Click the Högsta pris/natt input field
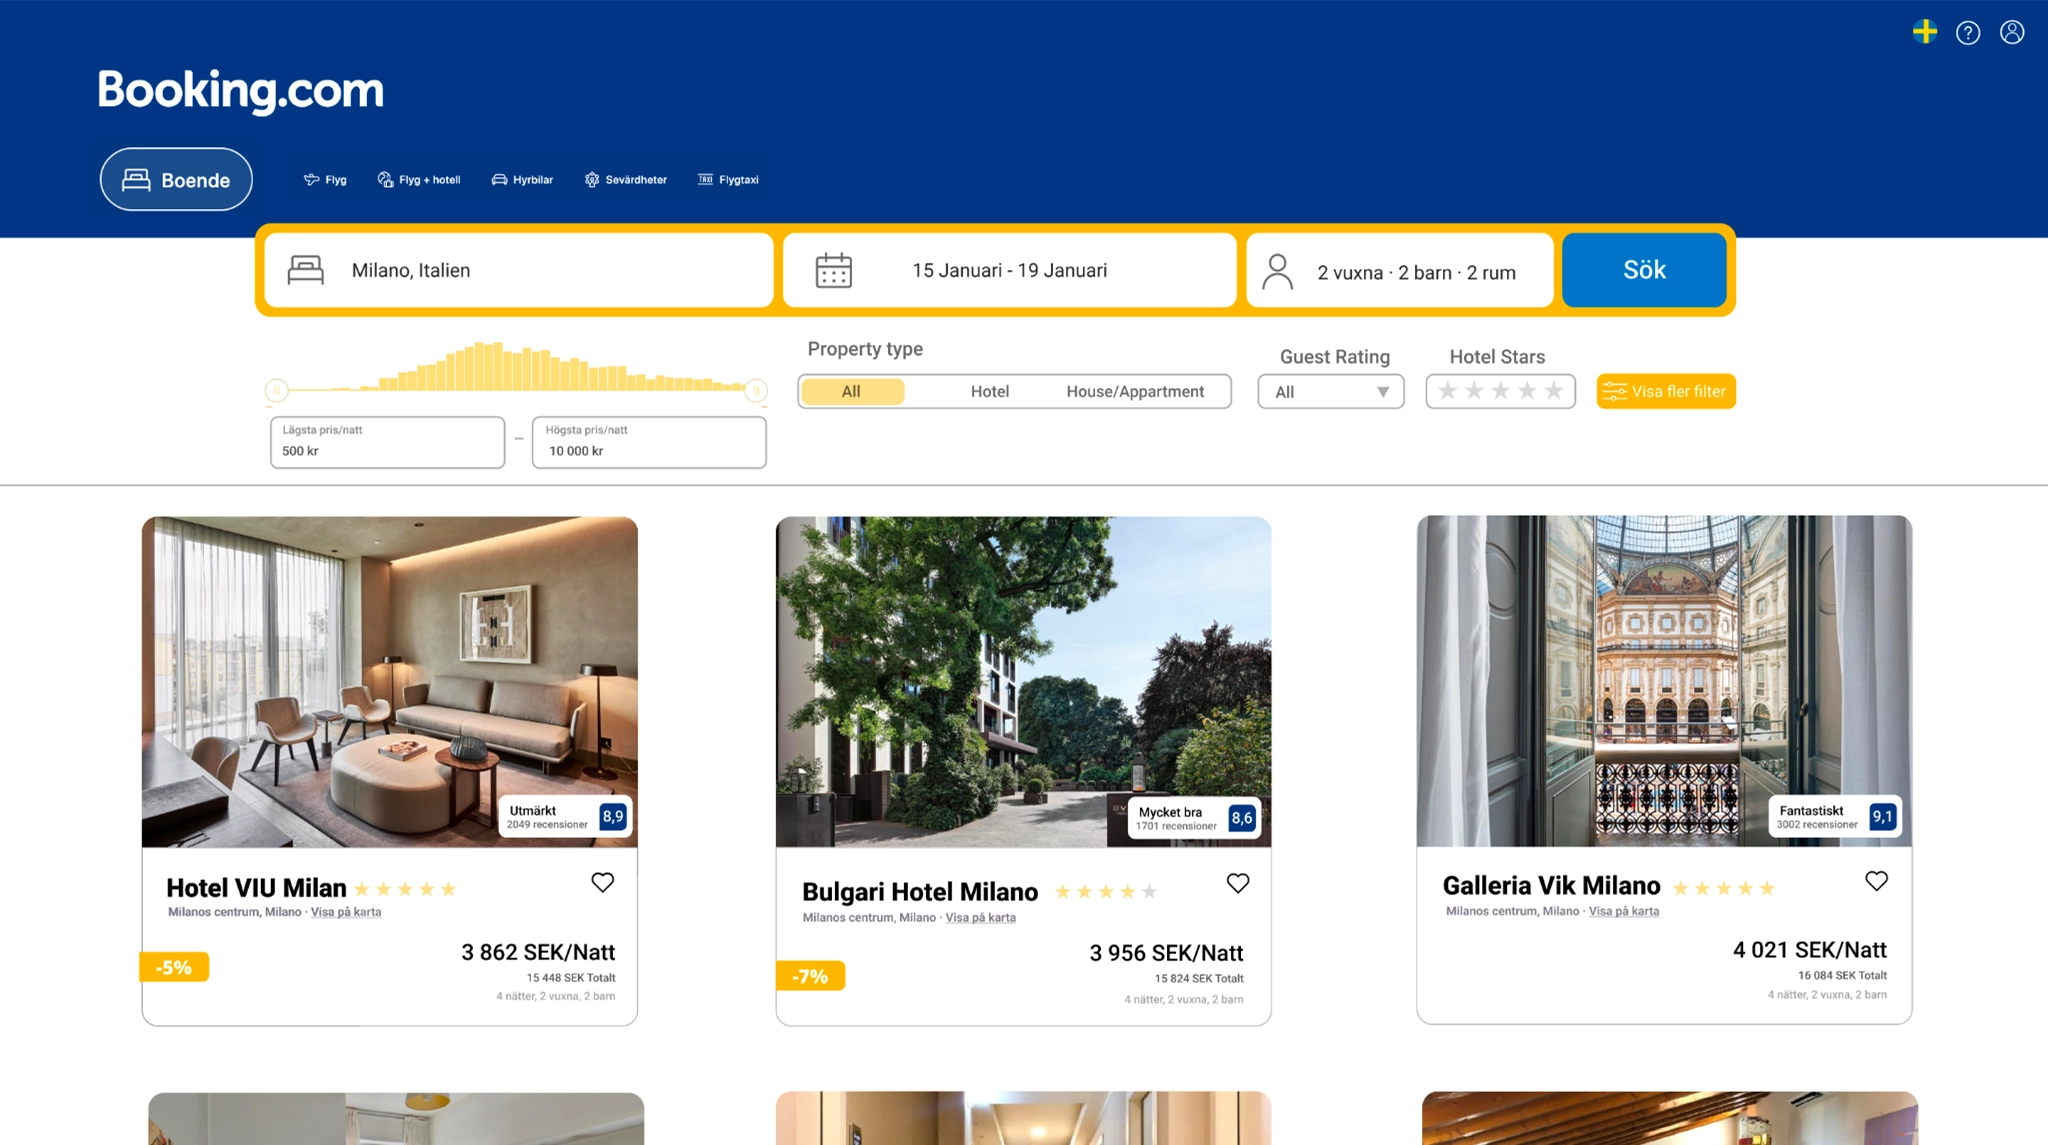This screenshot has width=2048, height=1145. (x=649, y=442)
